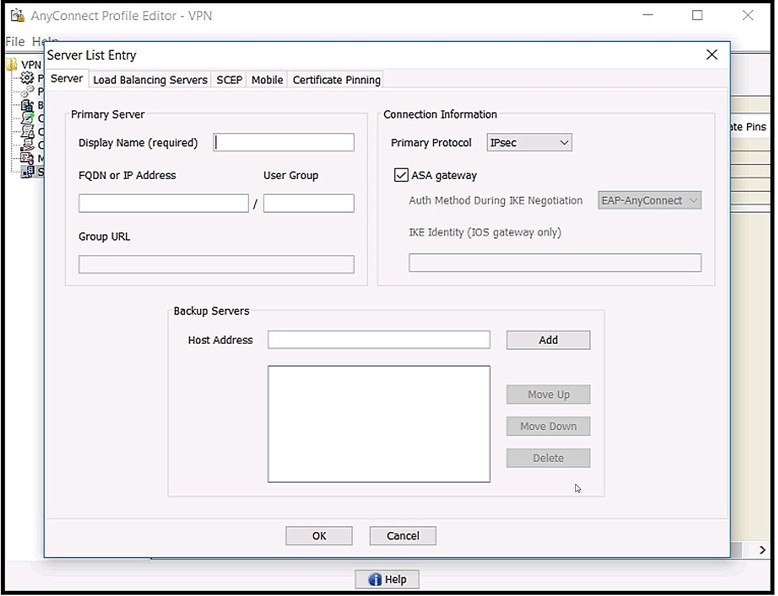The height and width of the screenshot is (596, 778).
Task: Open the Auth Method EAP-AnyConnect dropdown
Action: (x=649, y=201)
